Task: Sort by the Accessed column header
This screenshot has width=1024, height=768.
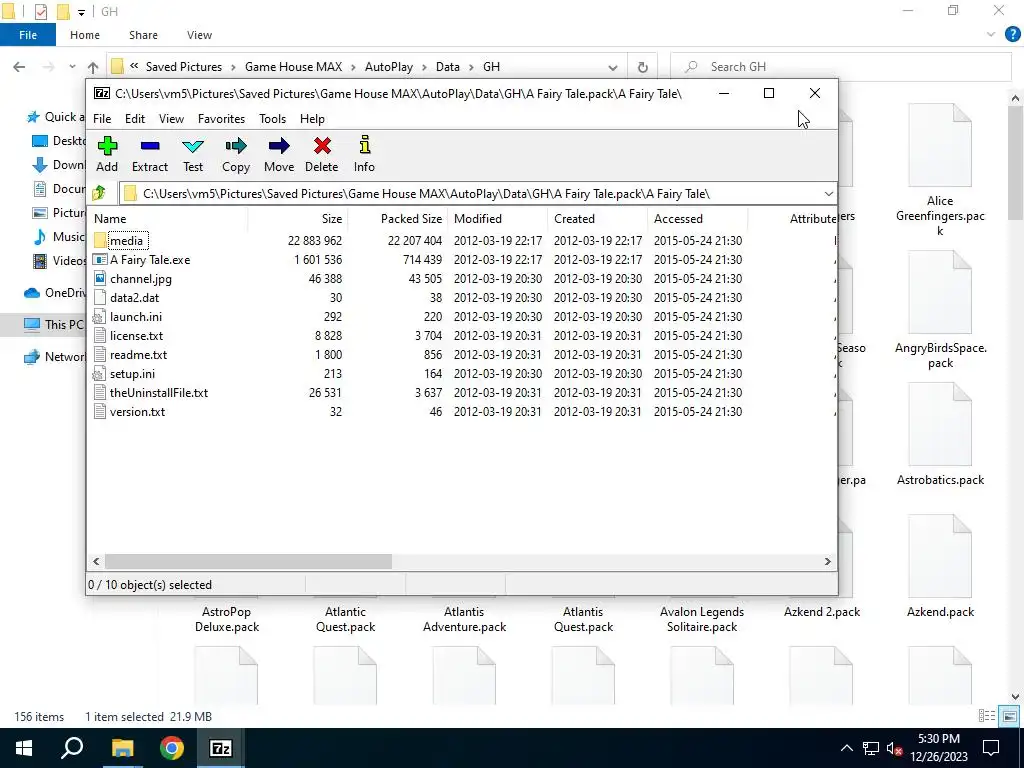Action: pyautogui.click(x=697, y=219)
